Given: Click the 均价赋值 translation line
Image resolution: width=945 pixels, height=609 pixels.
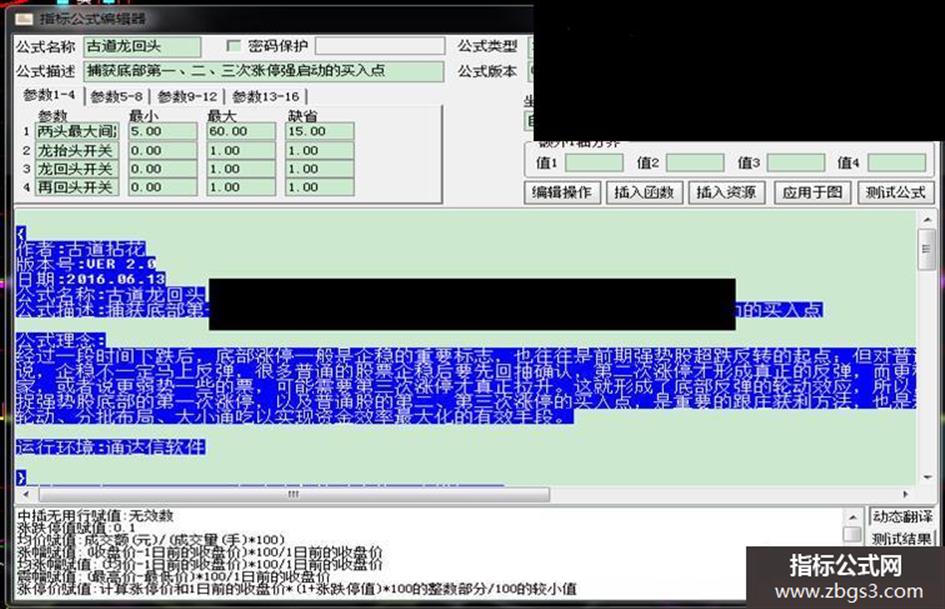Looking at the screenshot, I should (x=151, y=540).
